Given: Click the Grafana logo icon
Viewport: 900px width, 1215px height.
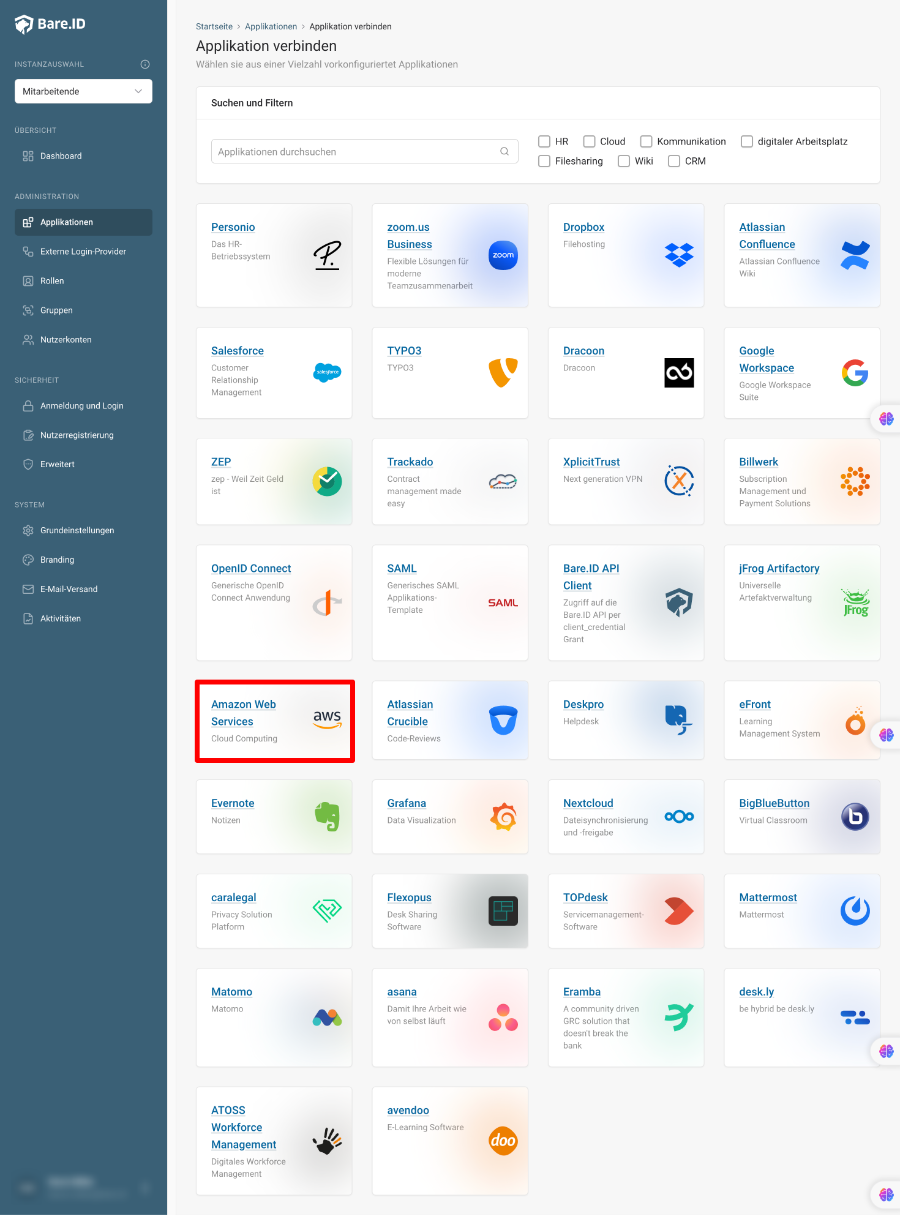Looking at the screenshot, I should (x=503, y=816).
